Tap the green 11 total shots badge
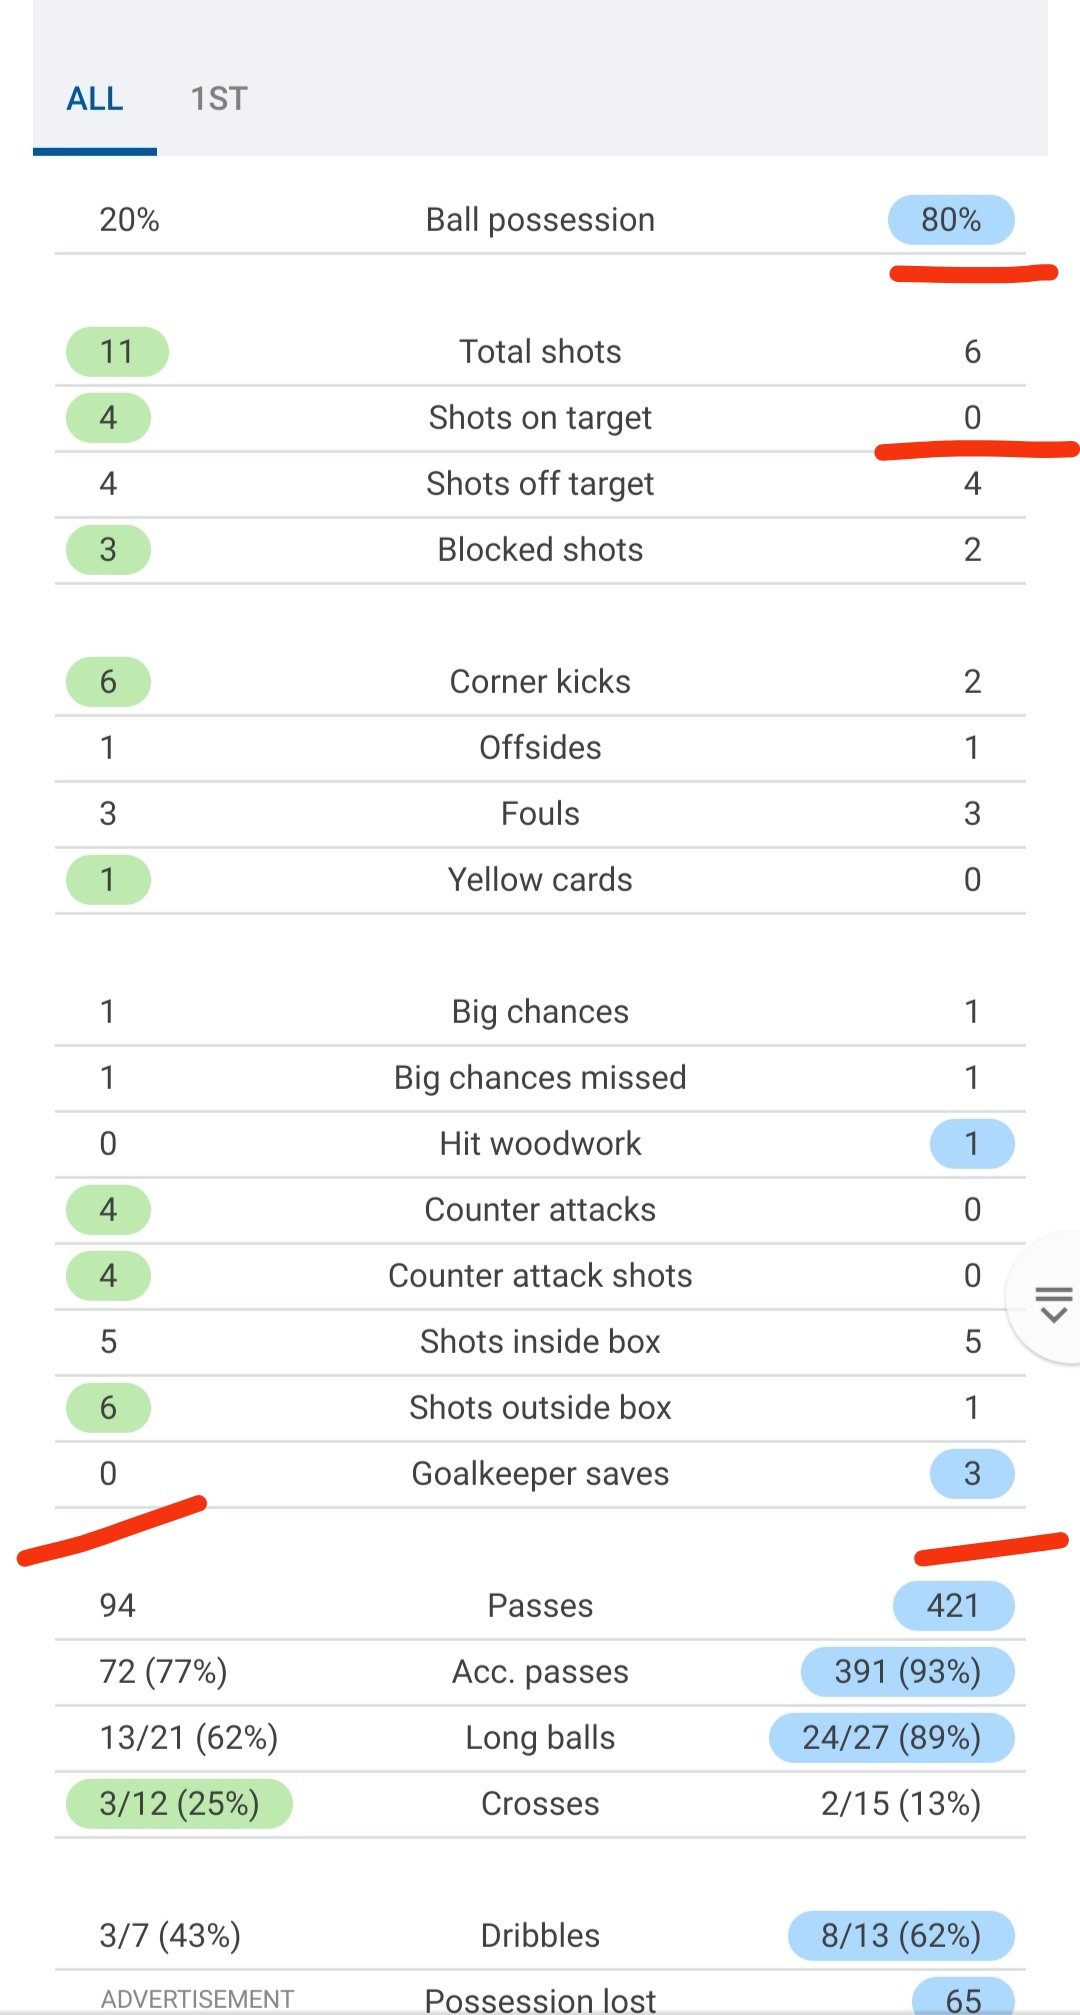The height and width of the screenshot is (2015, 1080). click(117, 352)
